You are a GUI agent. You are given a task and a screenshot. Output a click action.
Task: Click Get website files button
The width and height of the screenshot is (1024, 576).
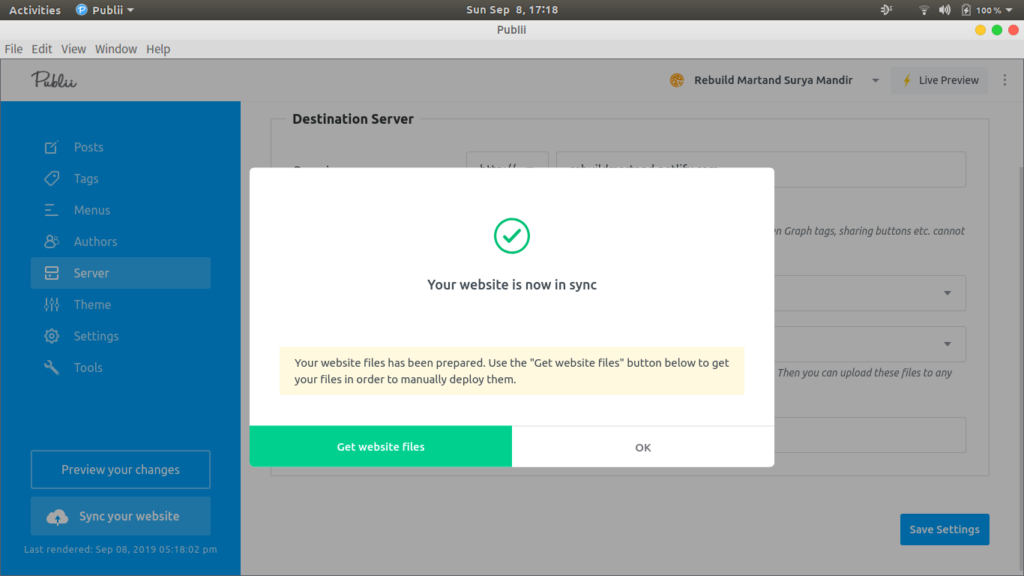click(x=381, y=447)
